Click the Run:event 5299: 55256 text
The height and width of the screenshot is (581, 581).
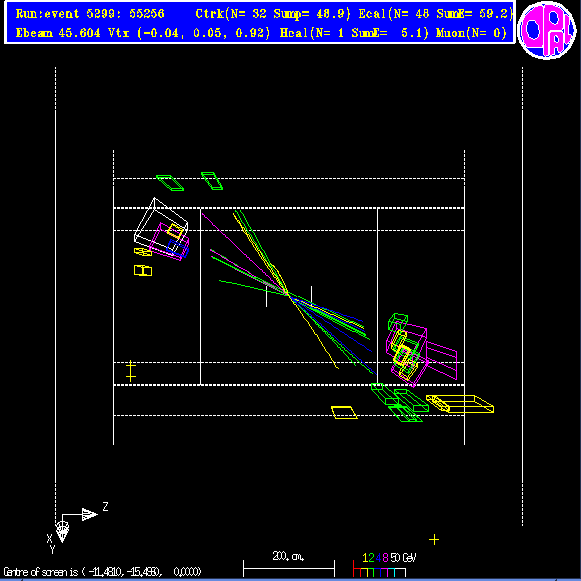coord(90,14)
